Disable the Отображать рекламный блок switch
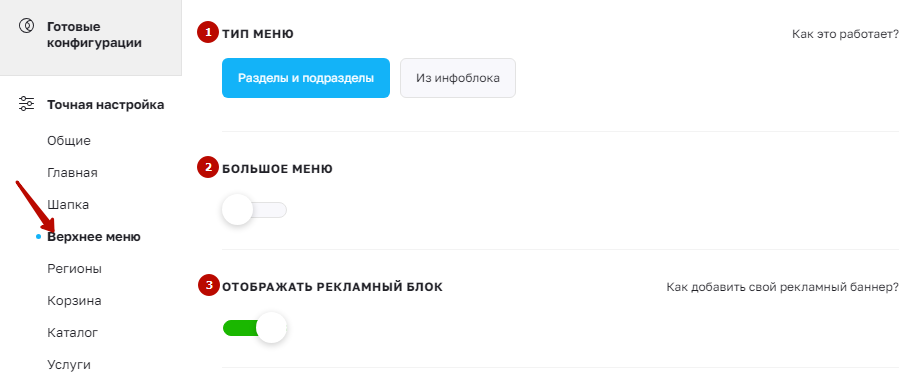Screen dimensions: 905x388 click(x=255, y=329)
